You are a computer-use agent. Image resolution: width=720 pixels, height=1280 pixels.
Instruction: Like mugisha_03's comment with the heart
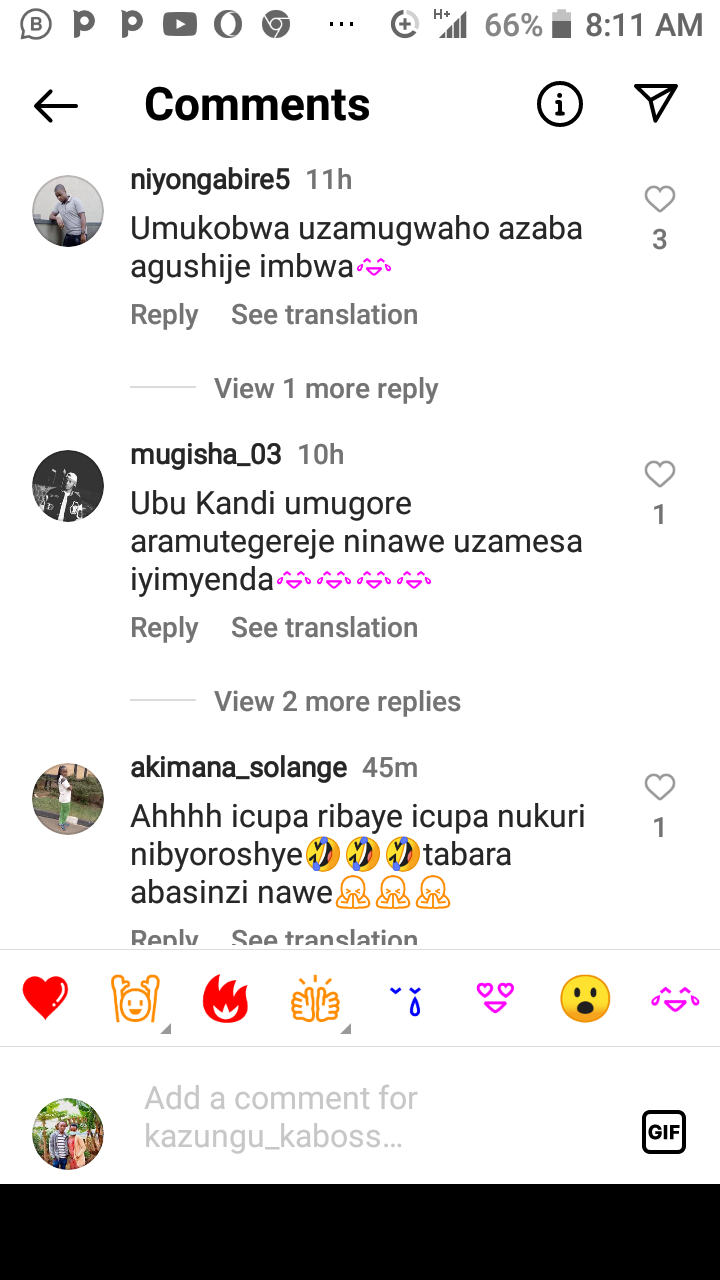659,474
